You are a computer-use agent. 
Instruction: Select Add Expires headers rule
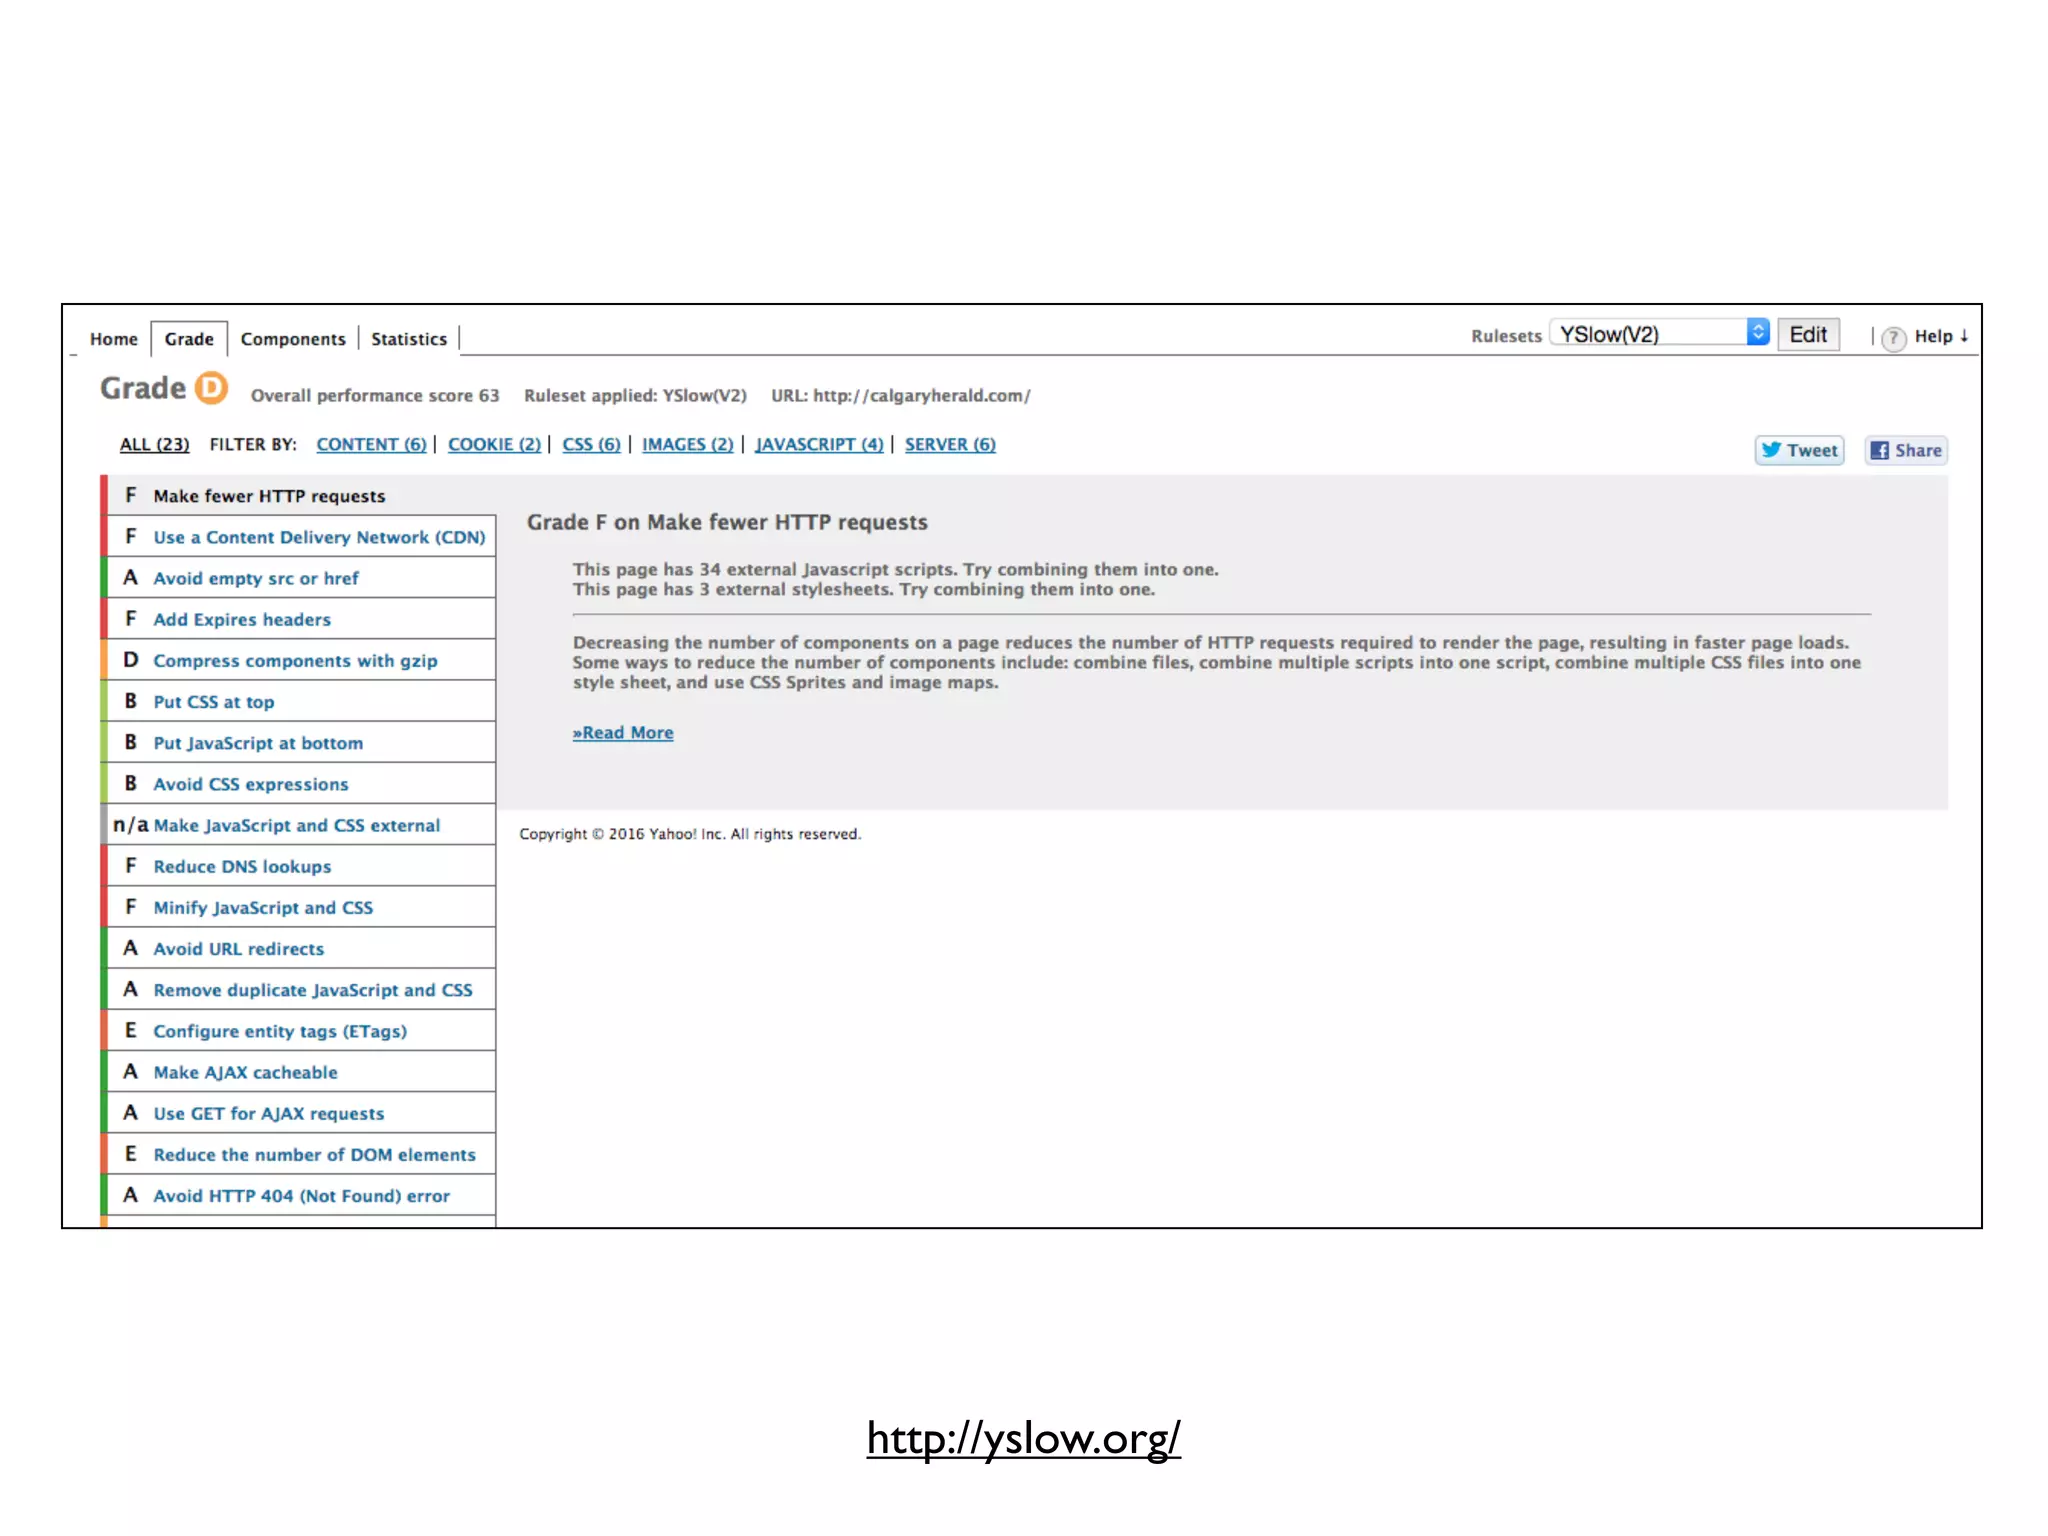coord(300,619)
